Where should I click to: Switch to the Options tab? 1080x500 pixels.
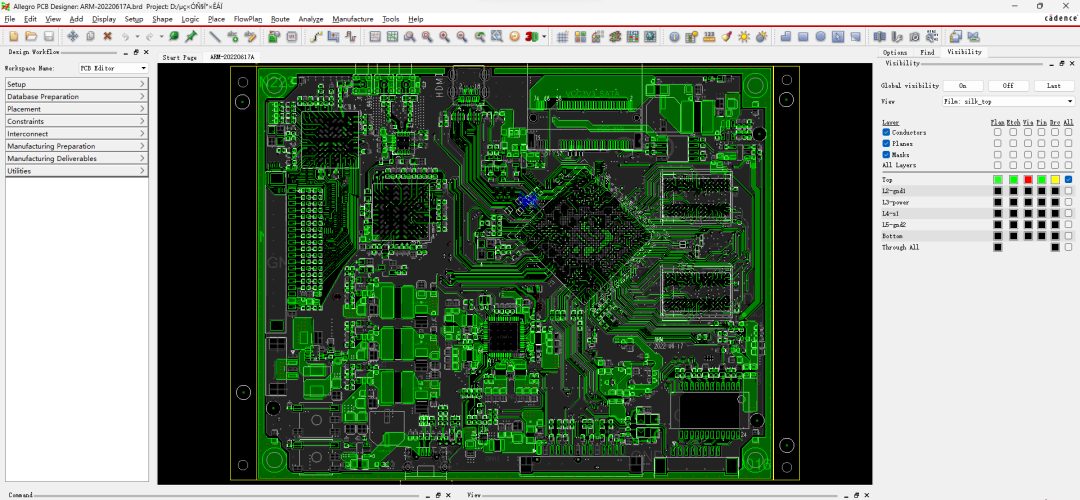[x=895, y=52]
